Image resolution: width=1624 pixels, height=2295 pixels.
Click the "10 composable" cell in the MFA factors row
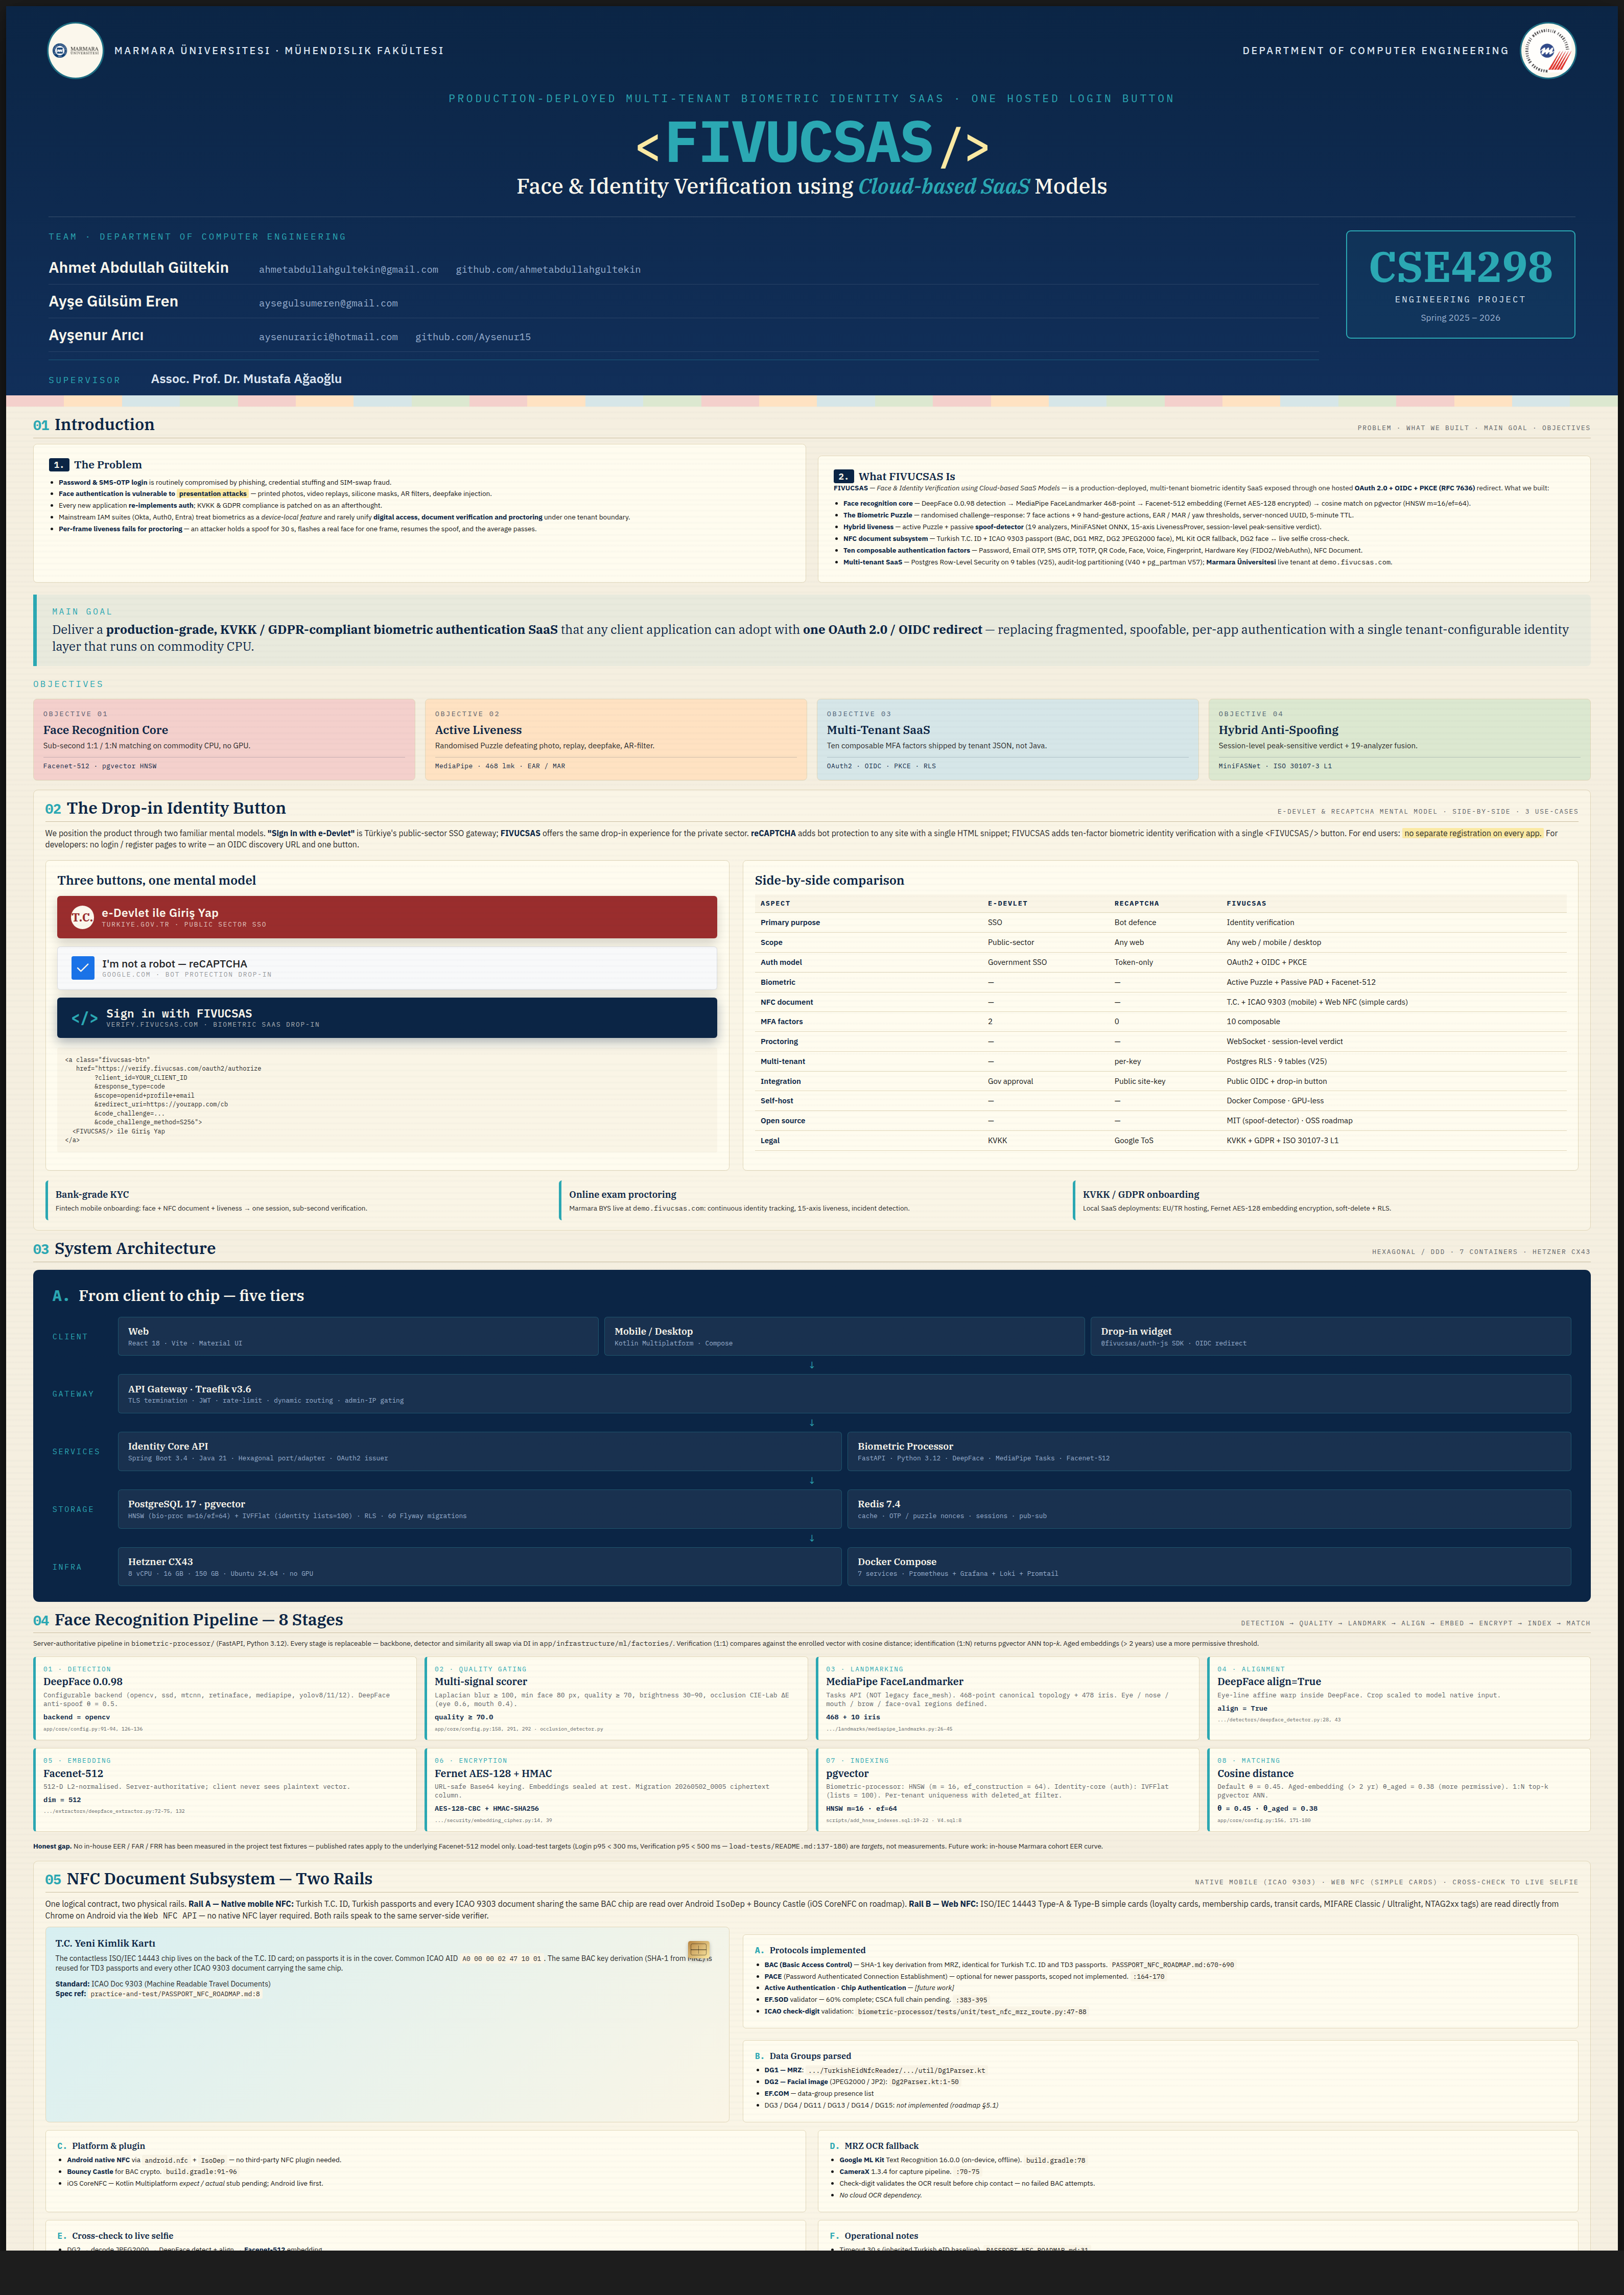pos(1253,1022)
